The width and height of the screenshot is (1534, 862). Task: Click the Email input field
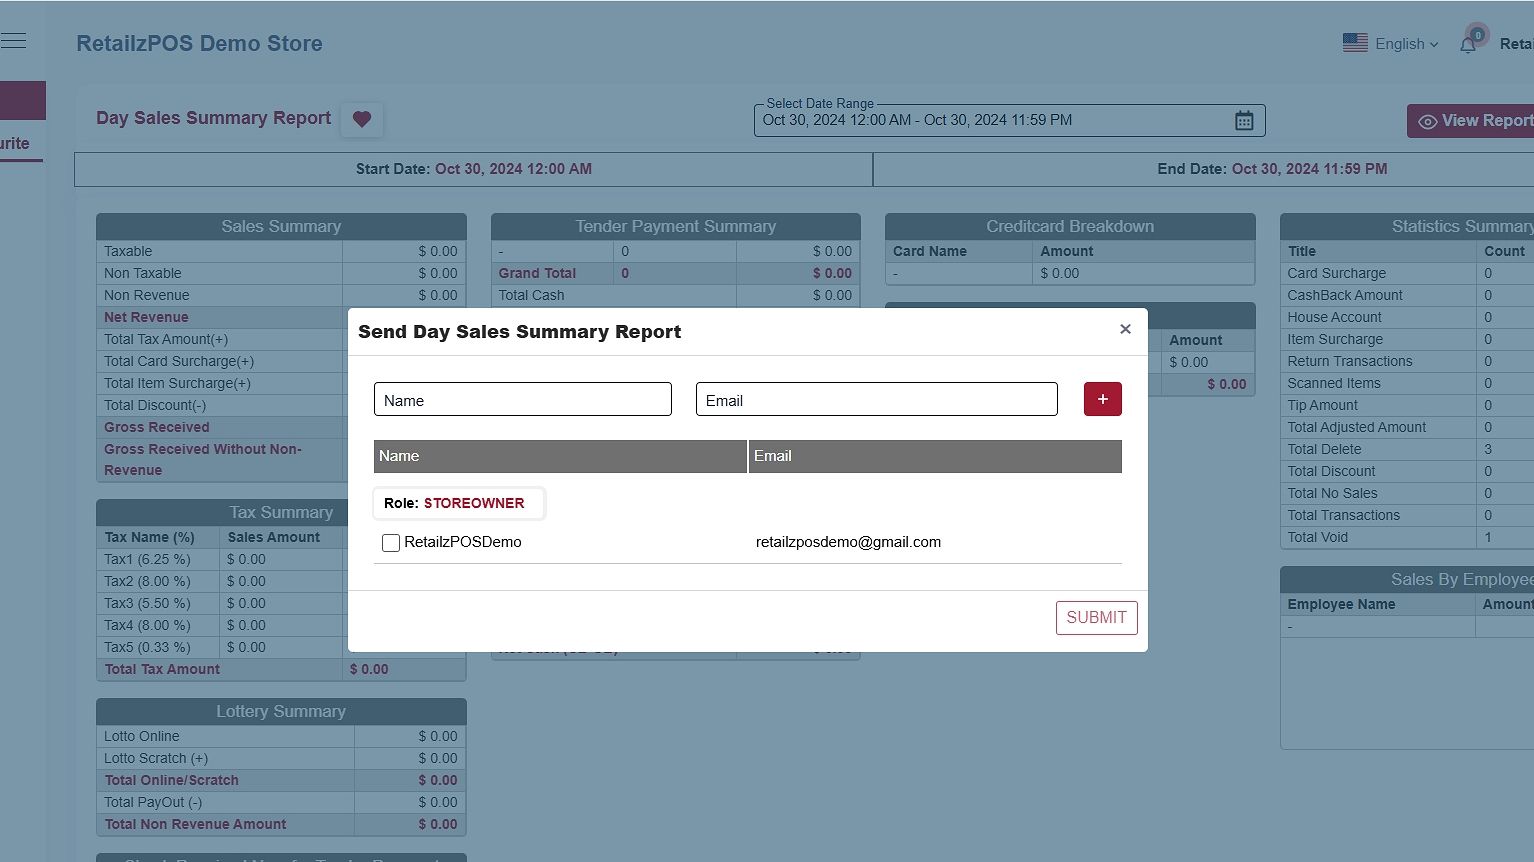tap(876, 400)
